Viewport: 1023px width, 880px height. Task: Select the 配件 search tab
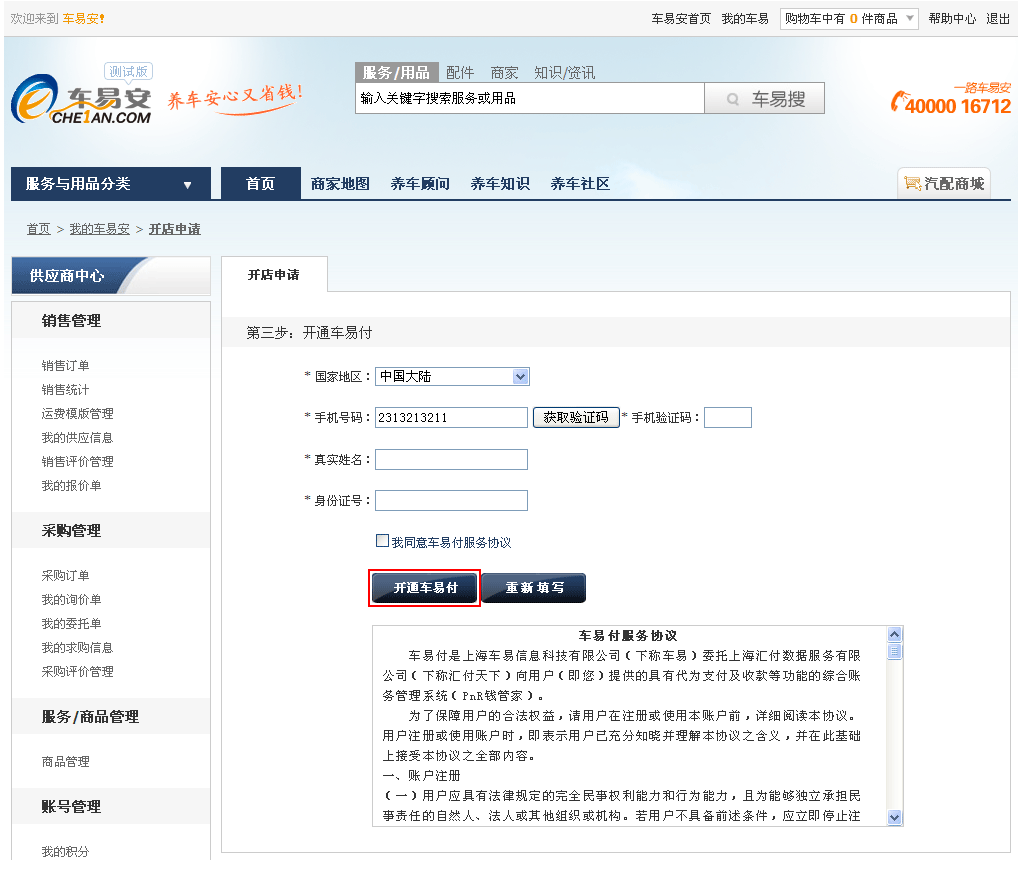tap(460, 72)
